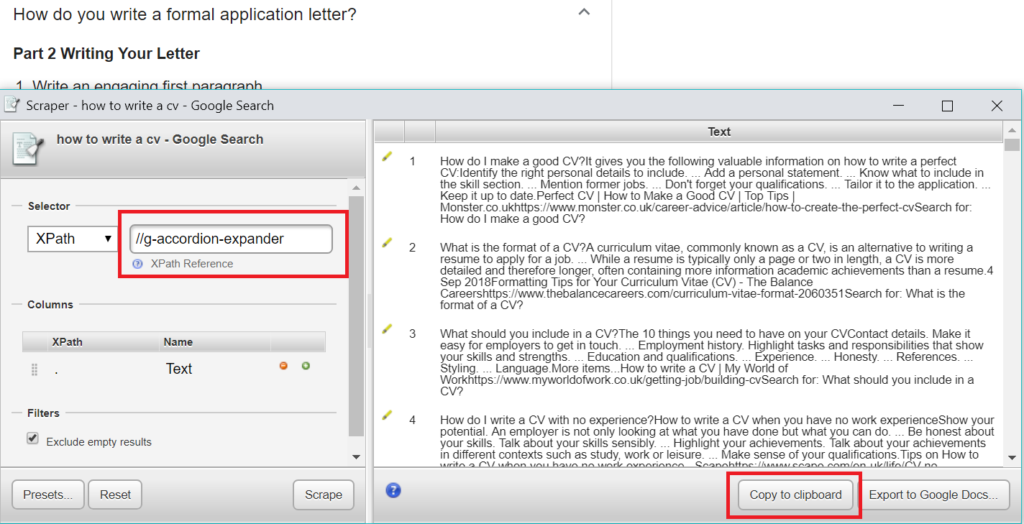
Task: Click the blue help icon at bottom
Action: 392,490
